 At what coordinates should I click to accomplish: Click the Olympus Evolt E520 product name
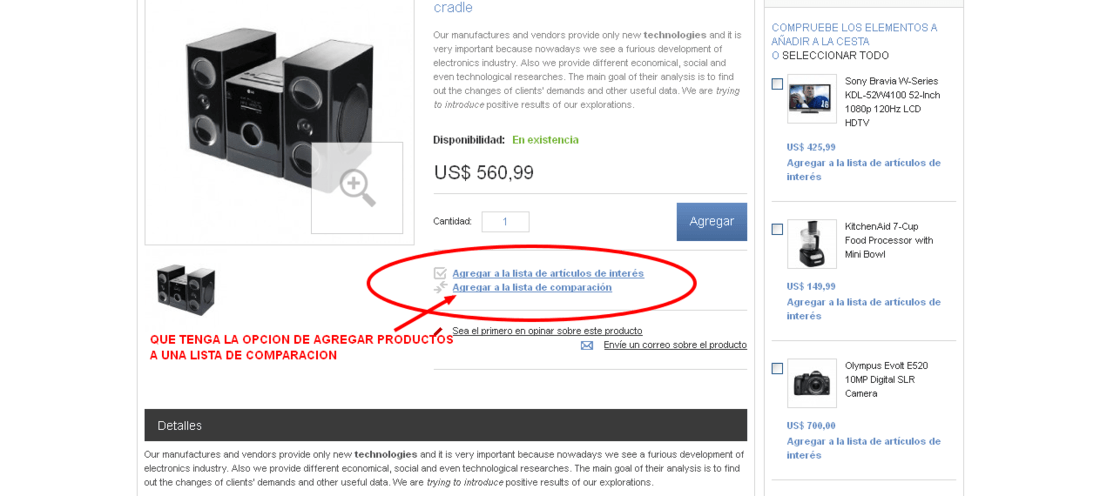point(888,380)
